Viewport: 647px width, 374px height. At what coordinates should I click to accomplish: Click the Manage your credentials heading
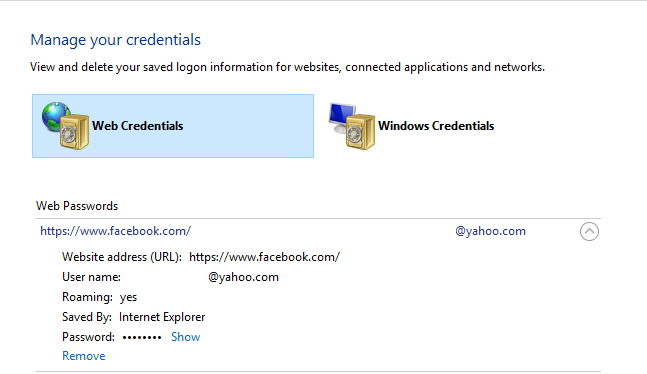[116, 40]
